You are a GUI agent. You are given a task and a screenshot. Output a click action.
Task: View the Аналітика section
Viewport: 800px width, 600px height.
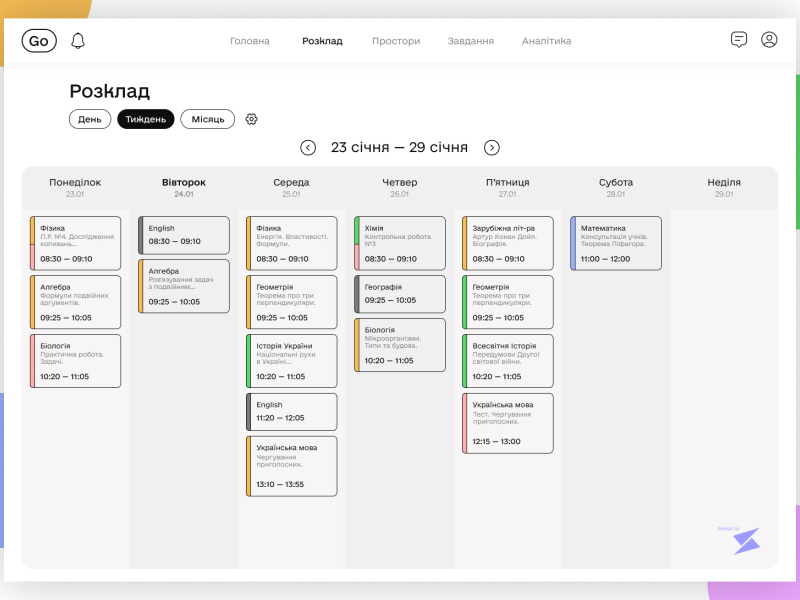pyautogui.click(x=544, y=41)
